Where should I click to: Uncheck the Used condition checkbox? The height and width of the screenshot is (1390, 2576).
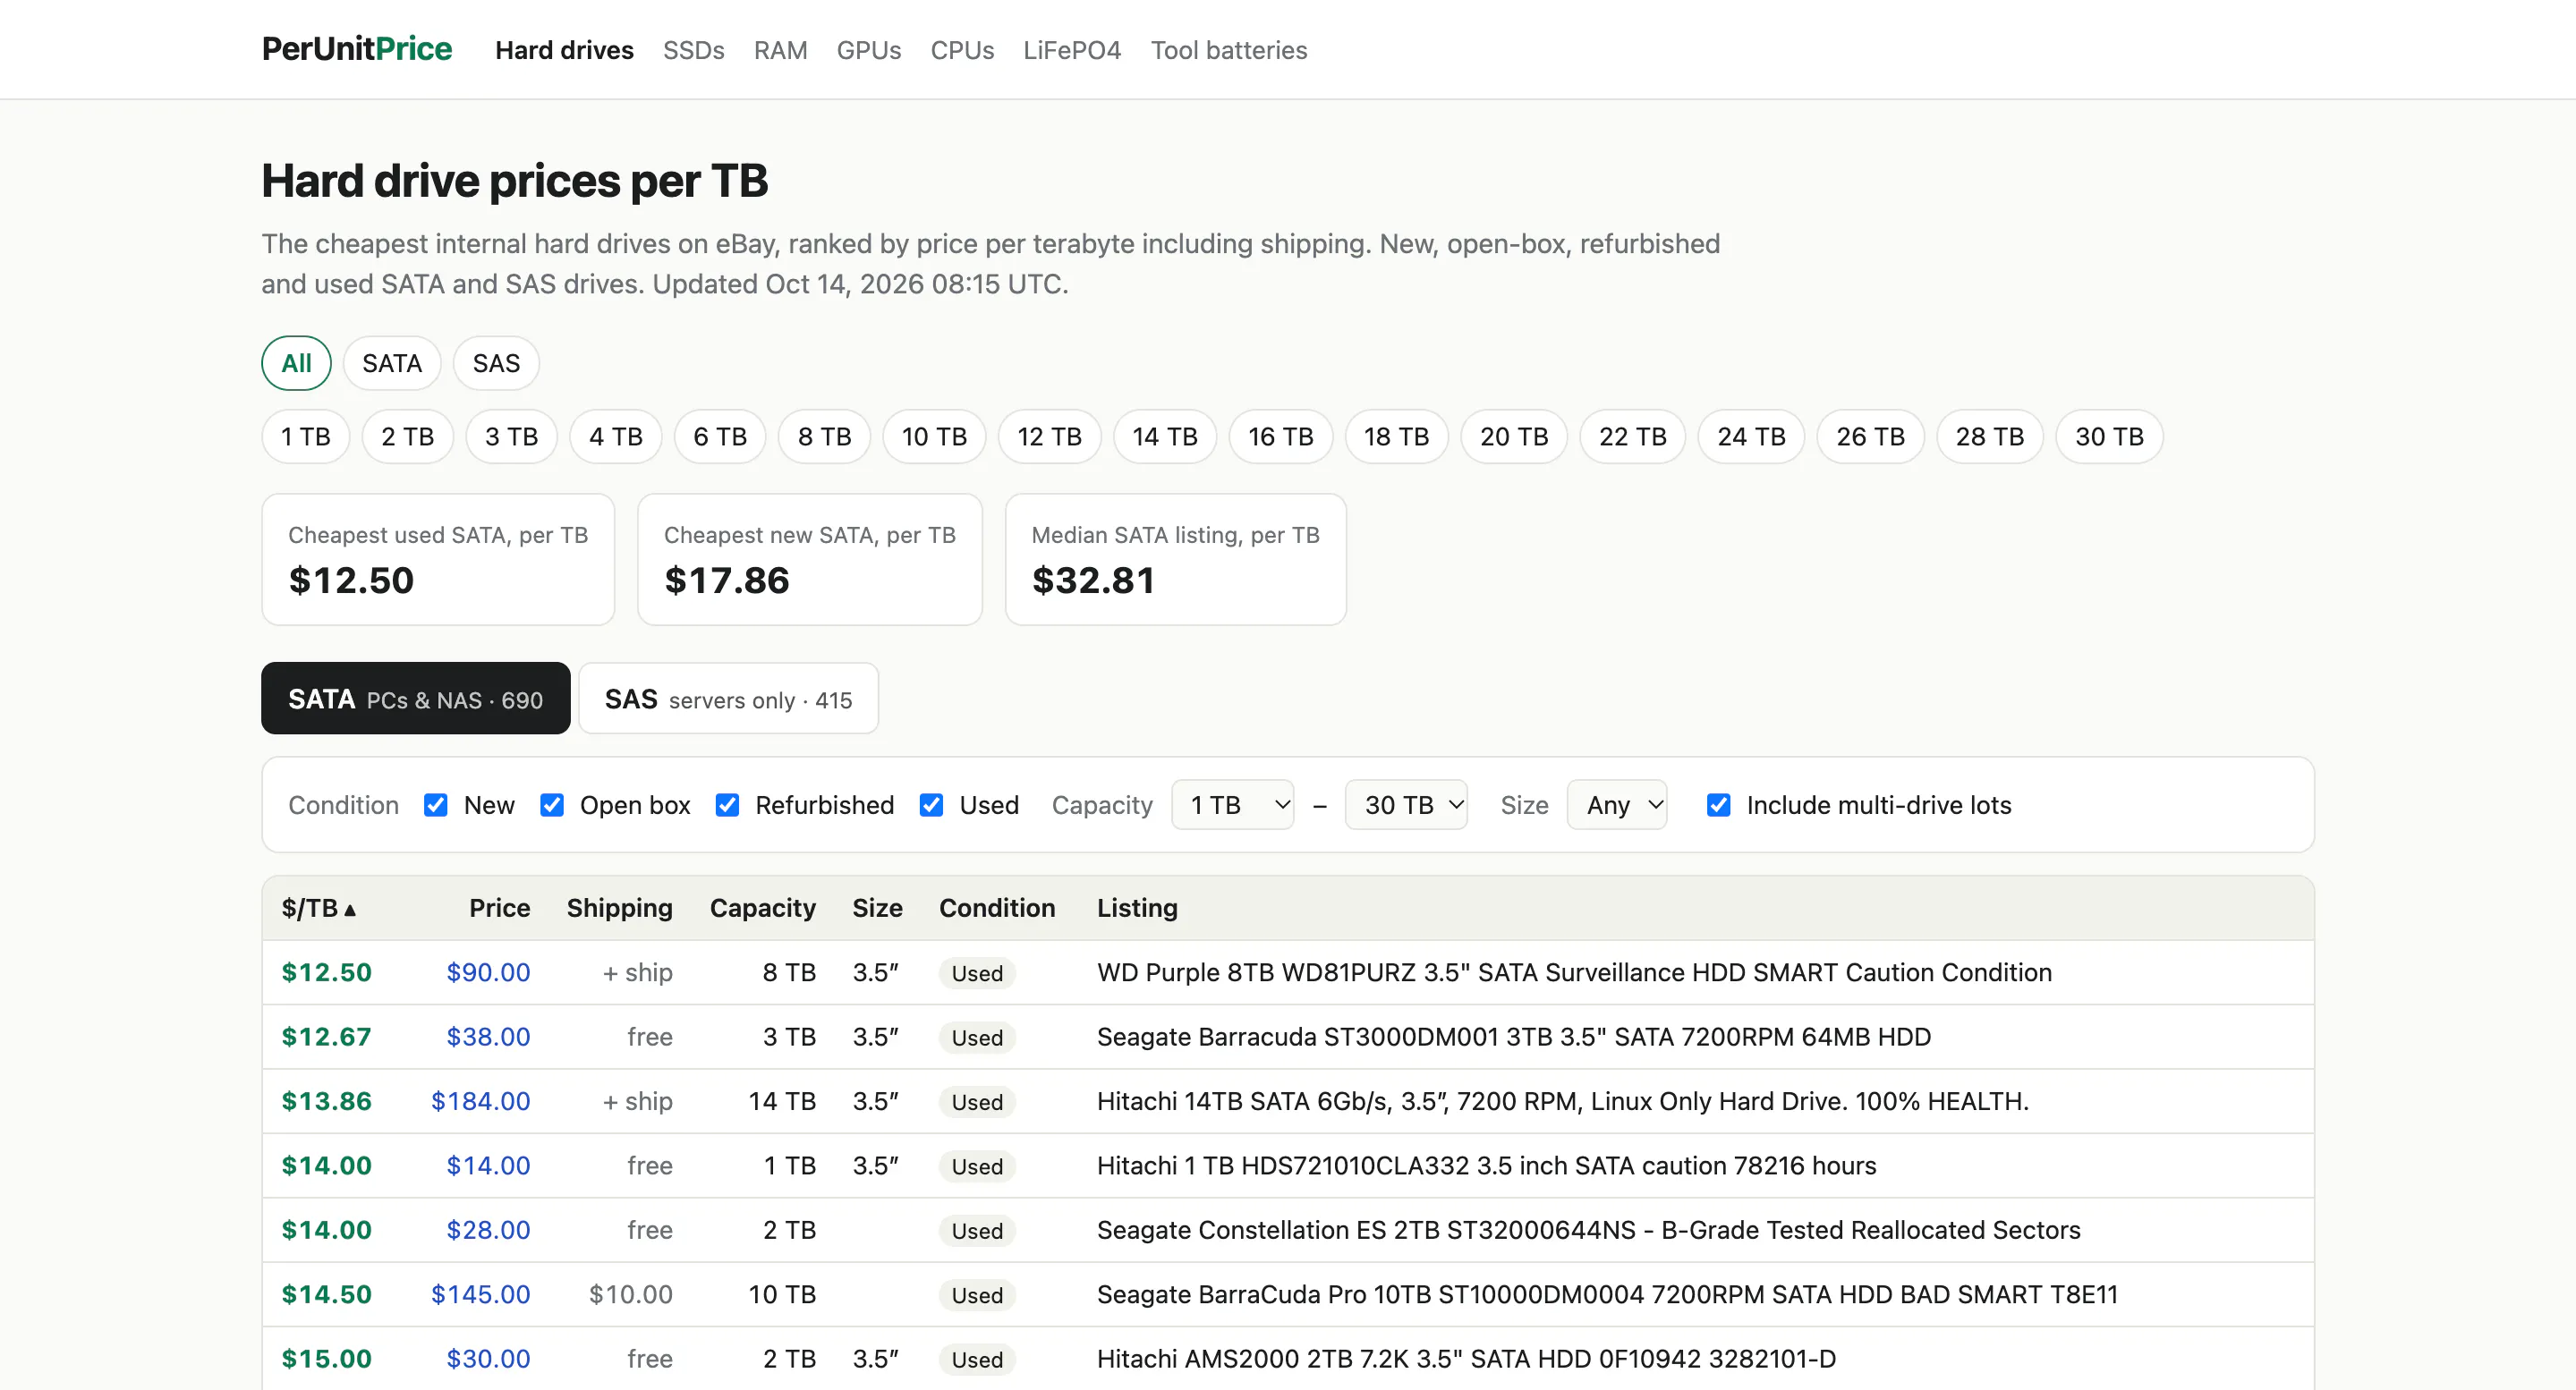click(x=931, y=805)
